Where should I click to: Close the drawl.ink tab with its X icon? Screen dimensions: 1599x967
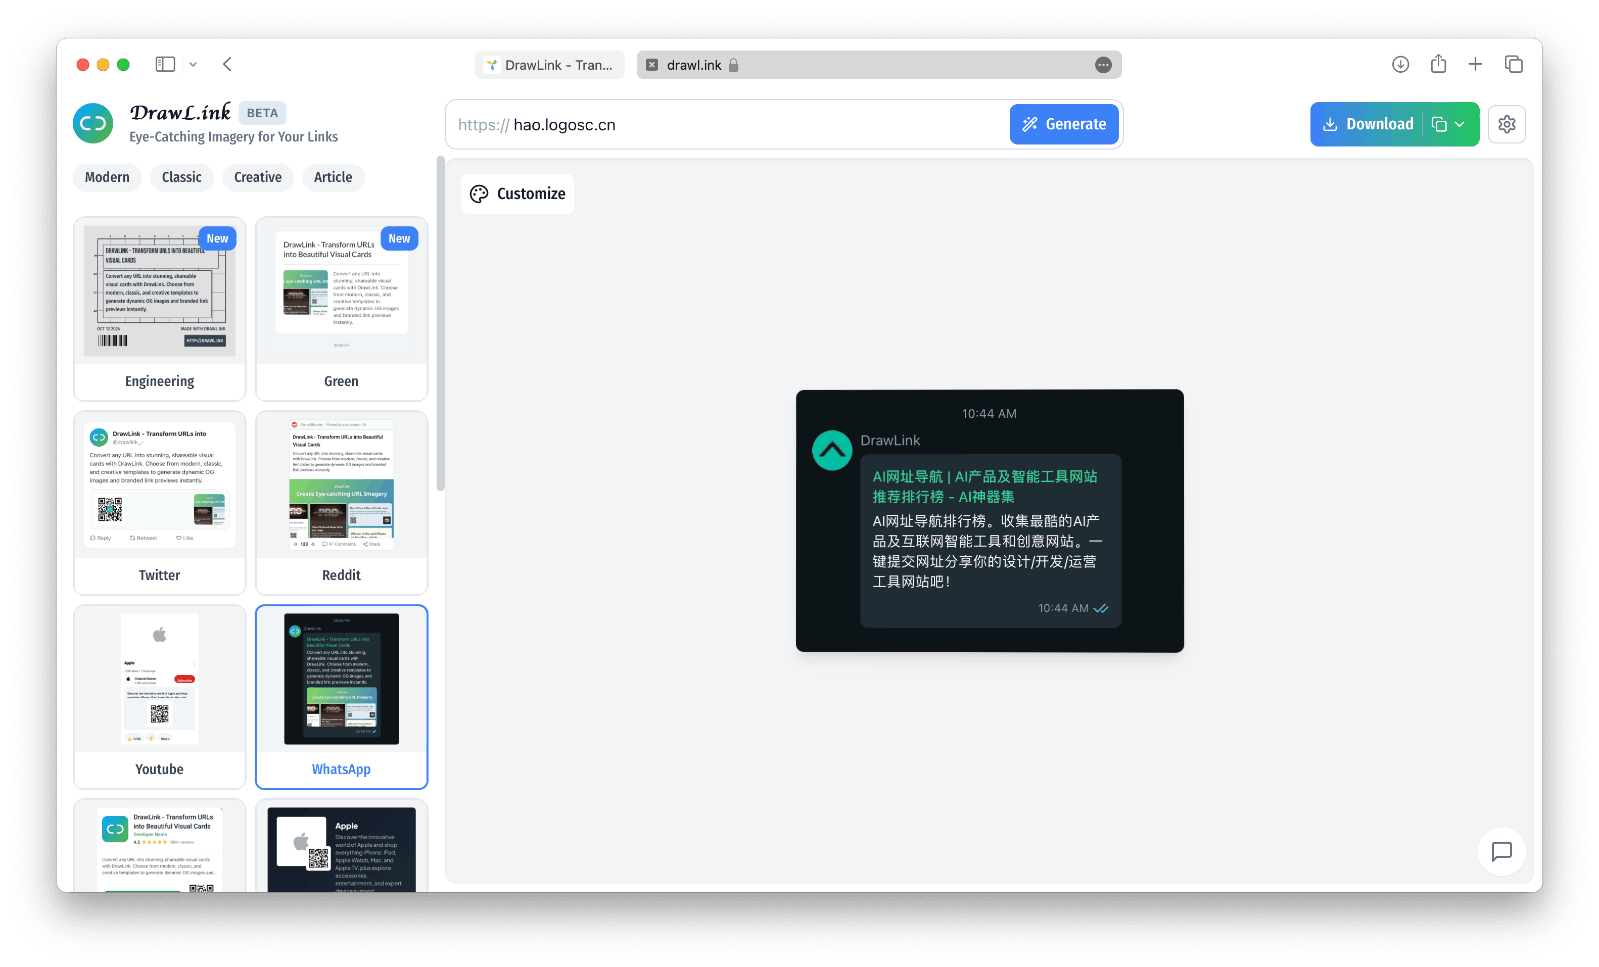coord(652,65)
